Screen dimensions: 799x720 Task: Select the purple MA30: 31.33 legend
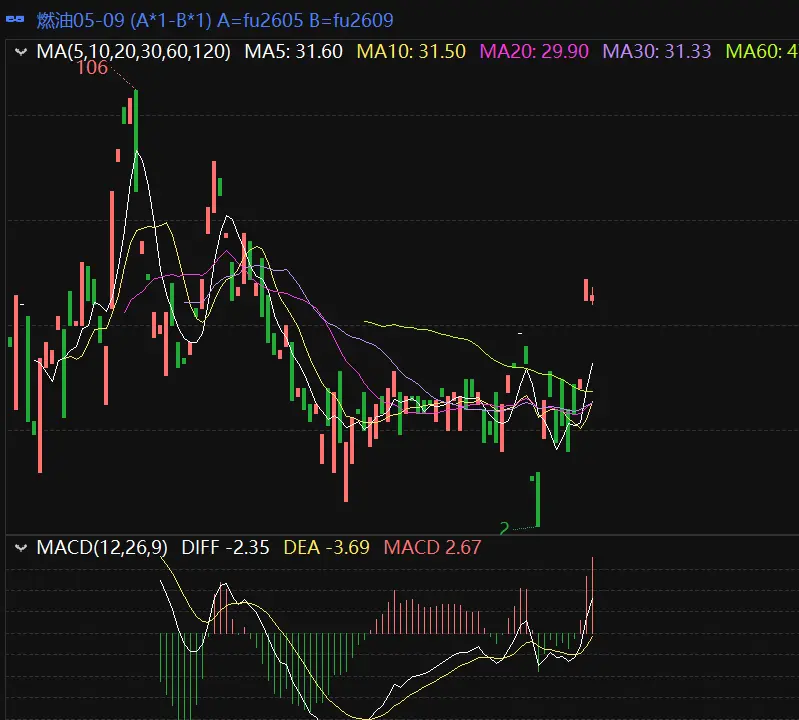[659, 51]
